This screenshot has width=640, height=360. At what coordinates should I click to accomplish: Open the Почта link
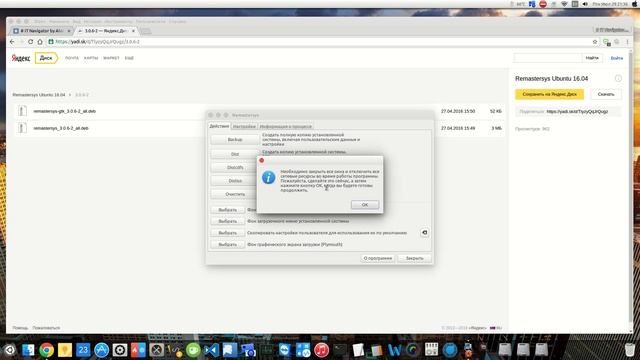pos(72,58)
